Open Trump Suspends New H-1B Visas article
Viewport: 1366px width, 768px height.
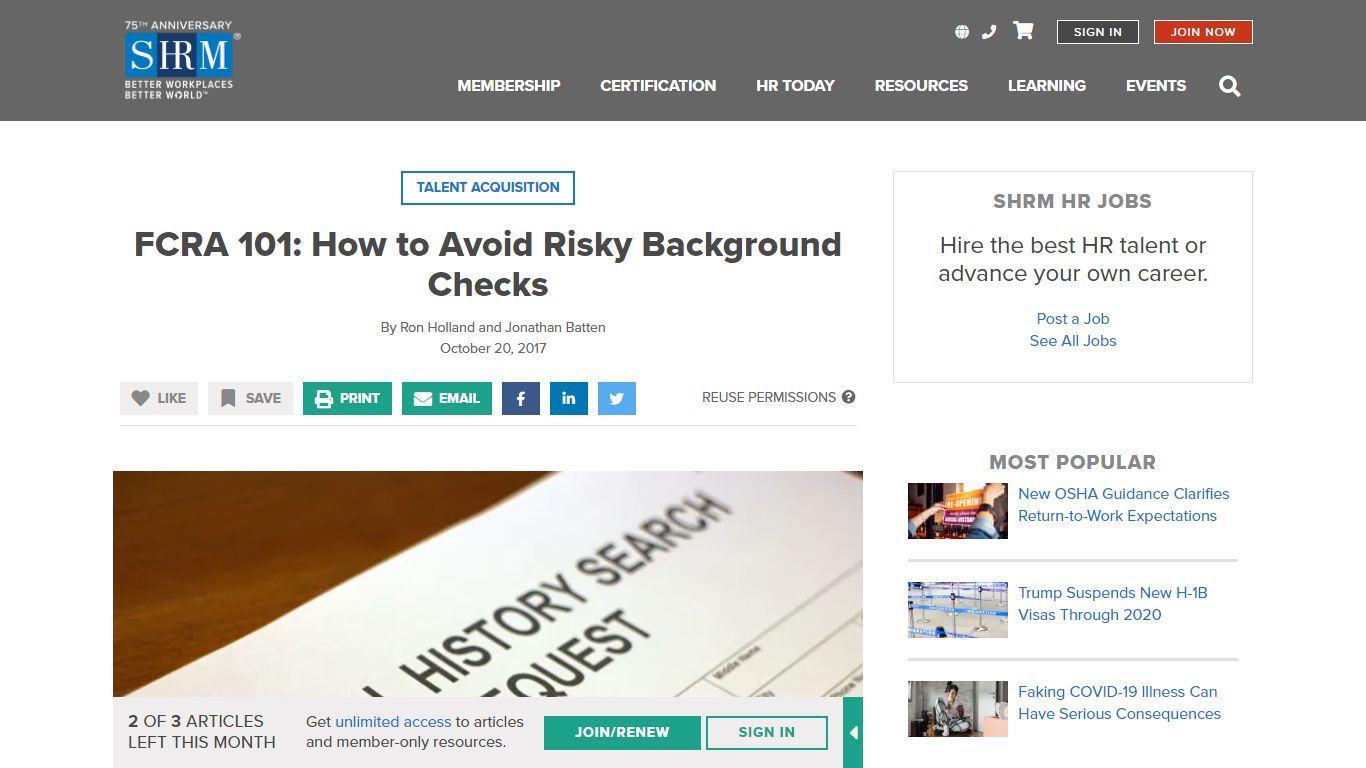(x=1113, y=604)
